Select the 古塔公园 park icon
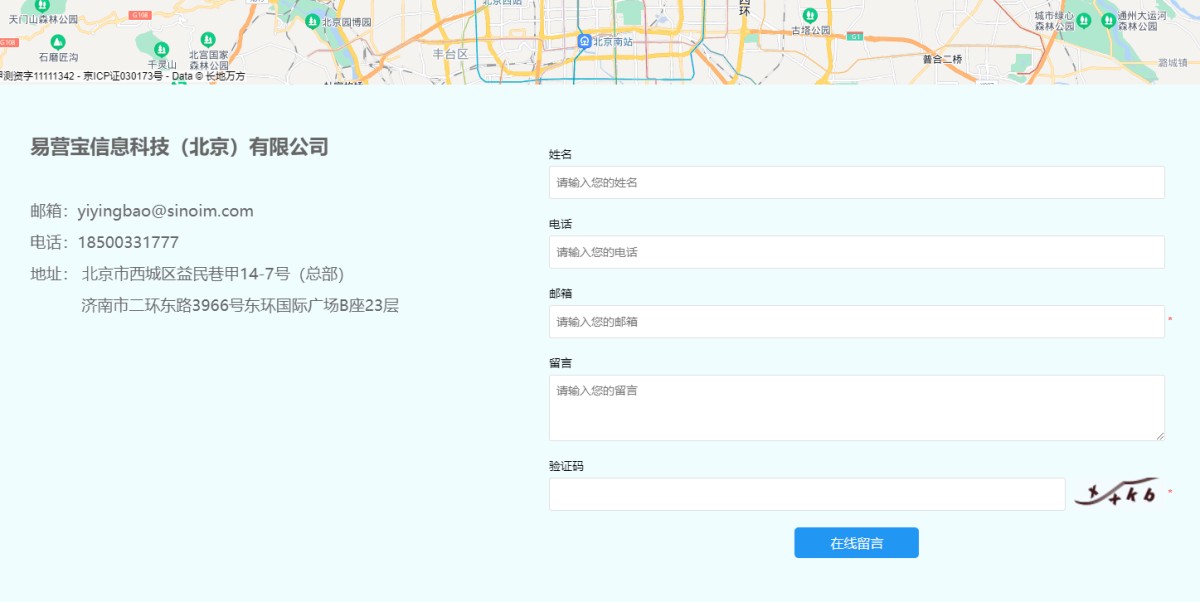 (810, 15)
